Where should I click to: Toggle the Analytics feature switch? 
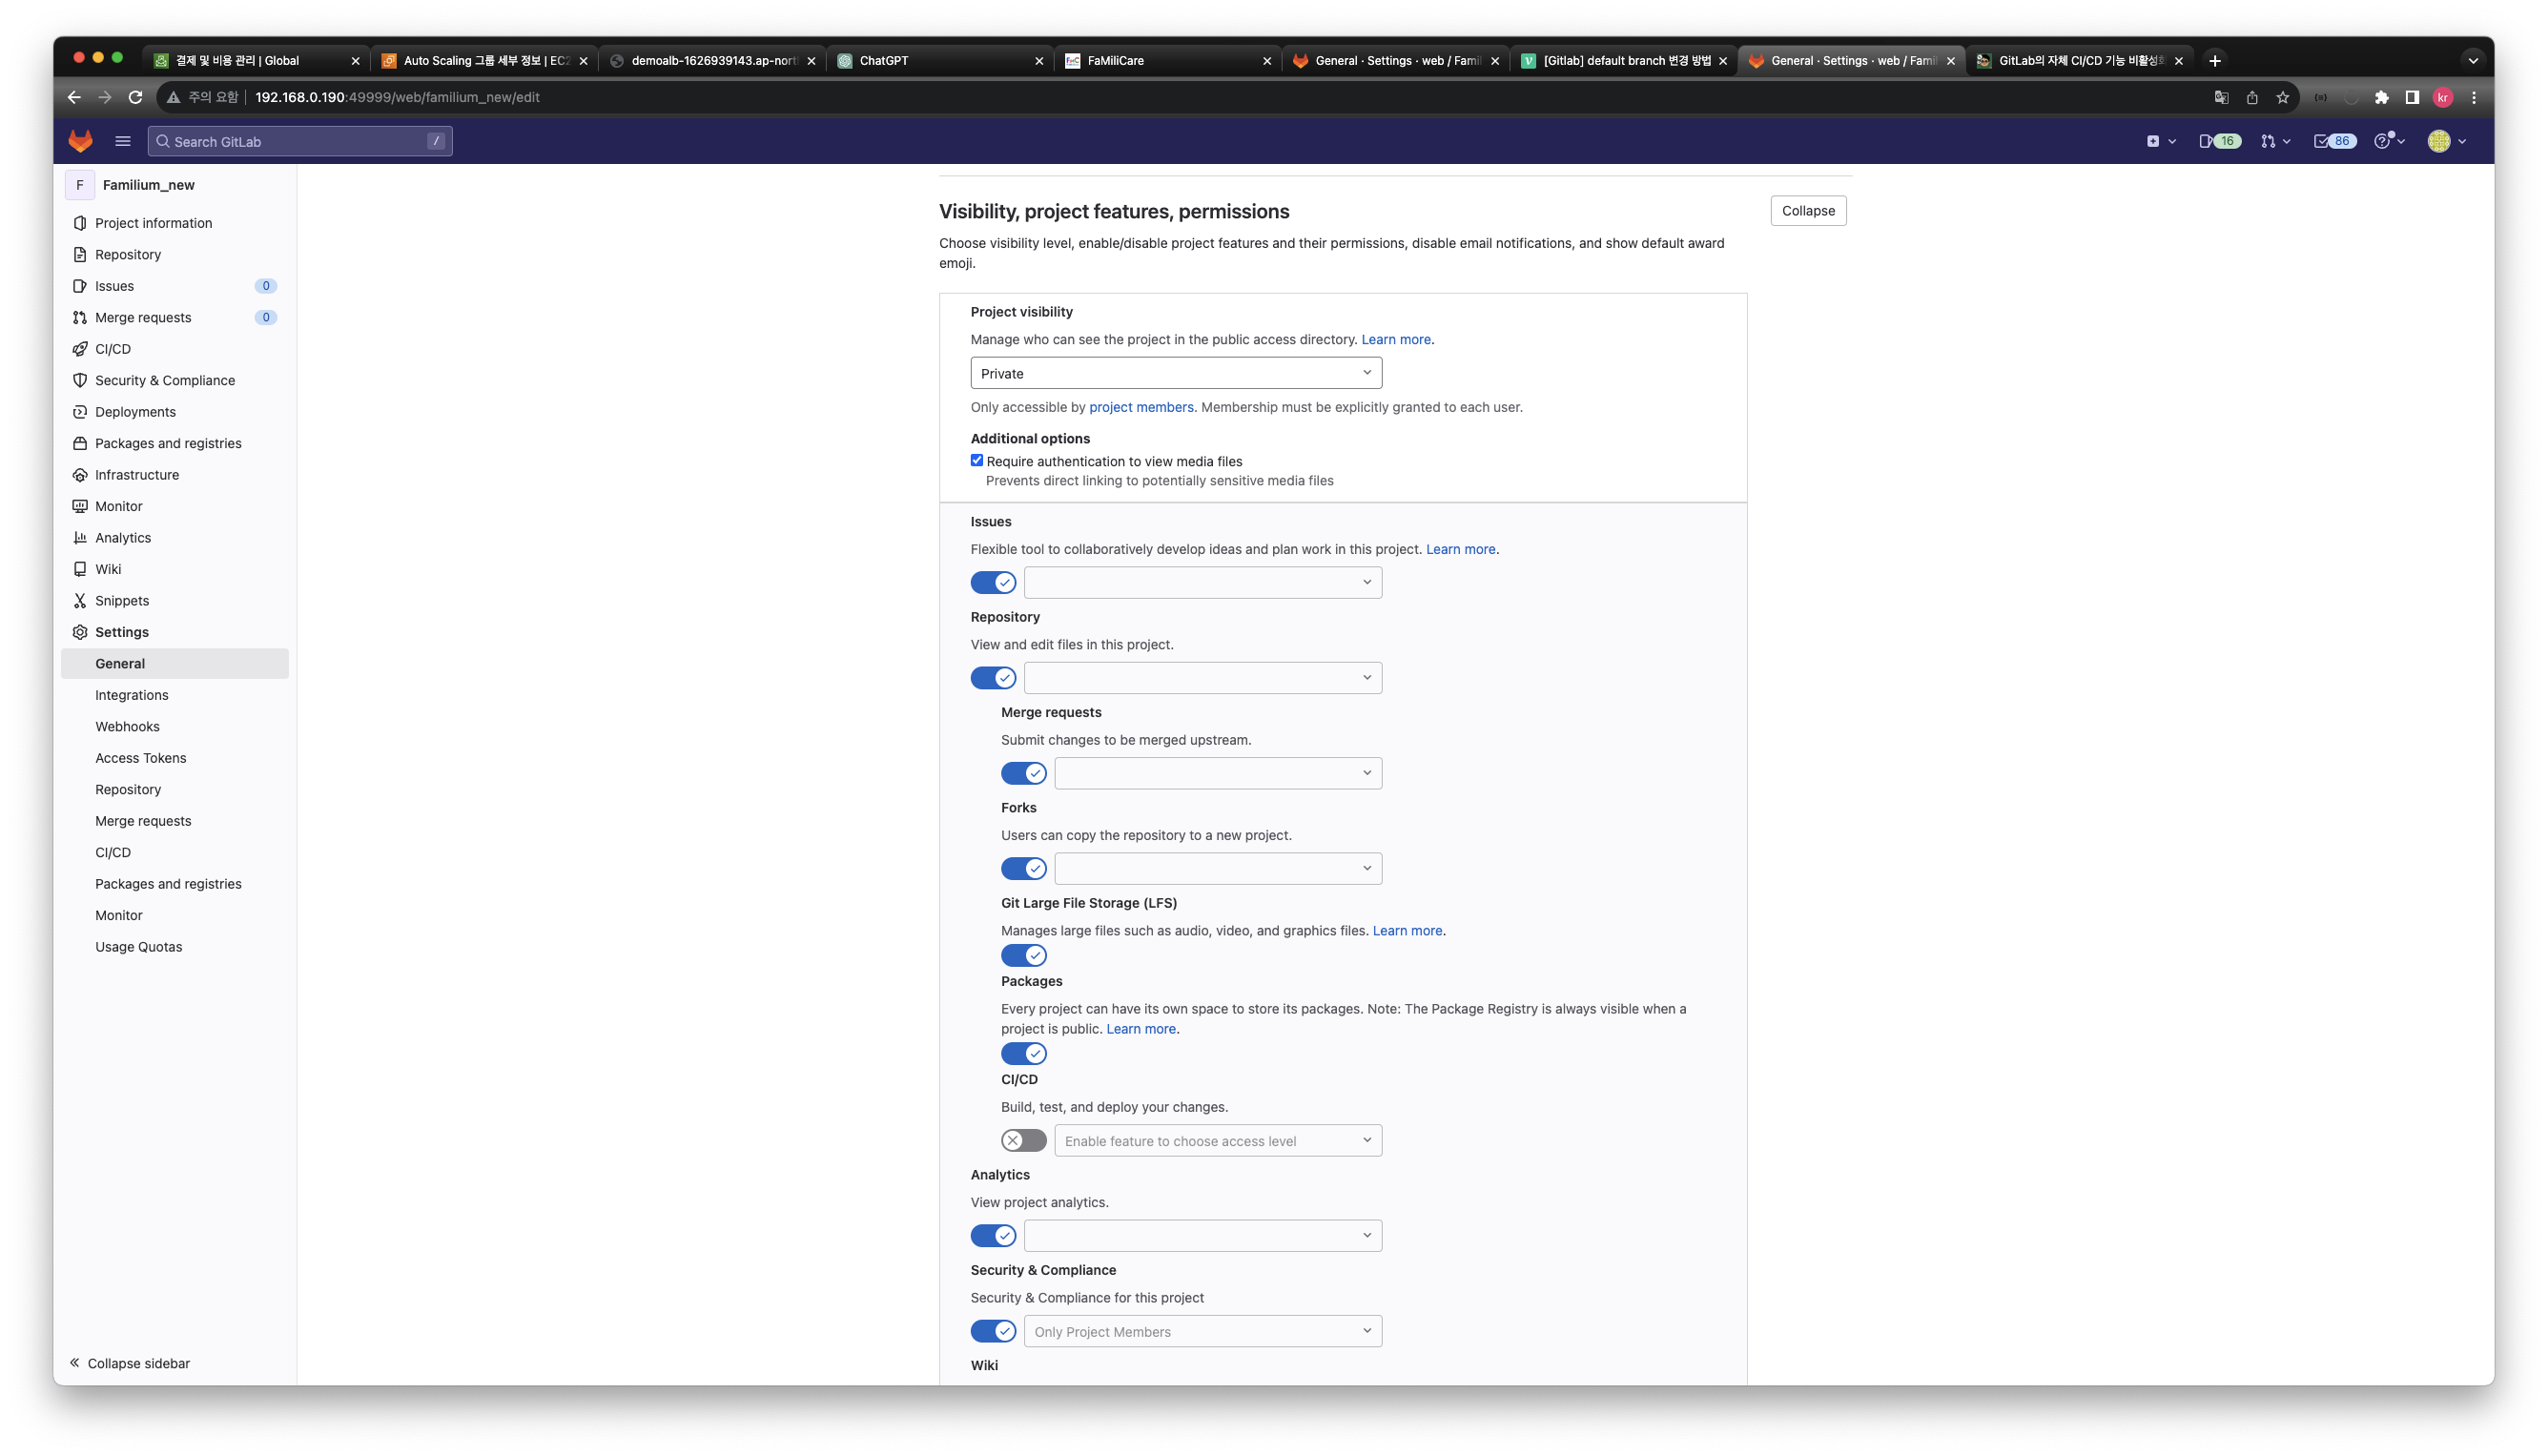point(993,1236)
